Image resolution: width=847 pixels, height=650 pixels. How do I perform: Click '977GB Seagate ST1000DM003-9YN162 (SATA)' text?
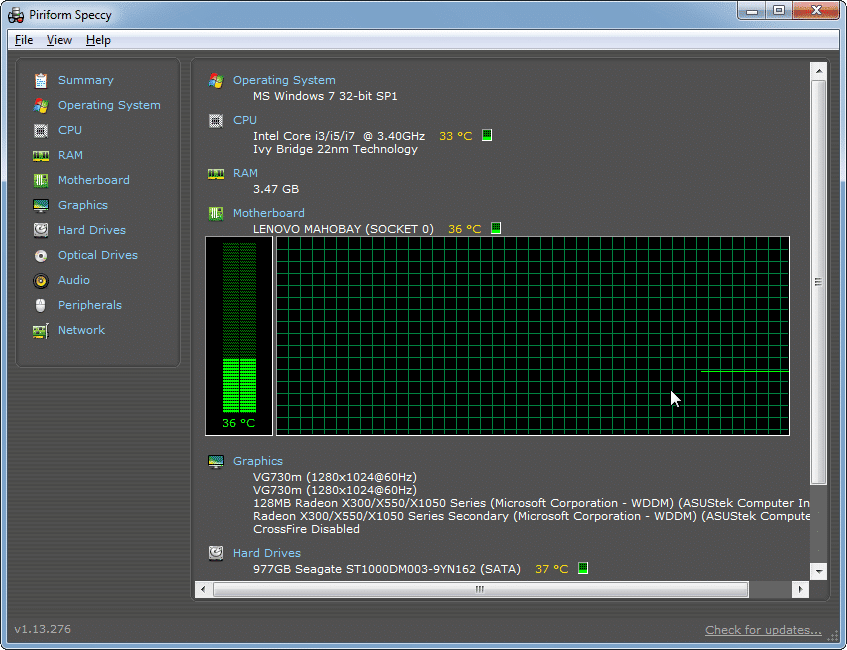tap(387, 569)
